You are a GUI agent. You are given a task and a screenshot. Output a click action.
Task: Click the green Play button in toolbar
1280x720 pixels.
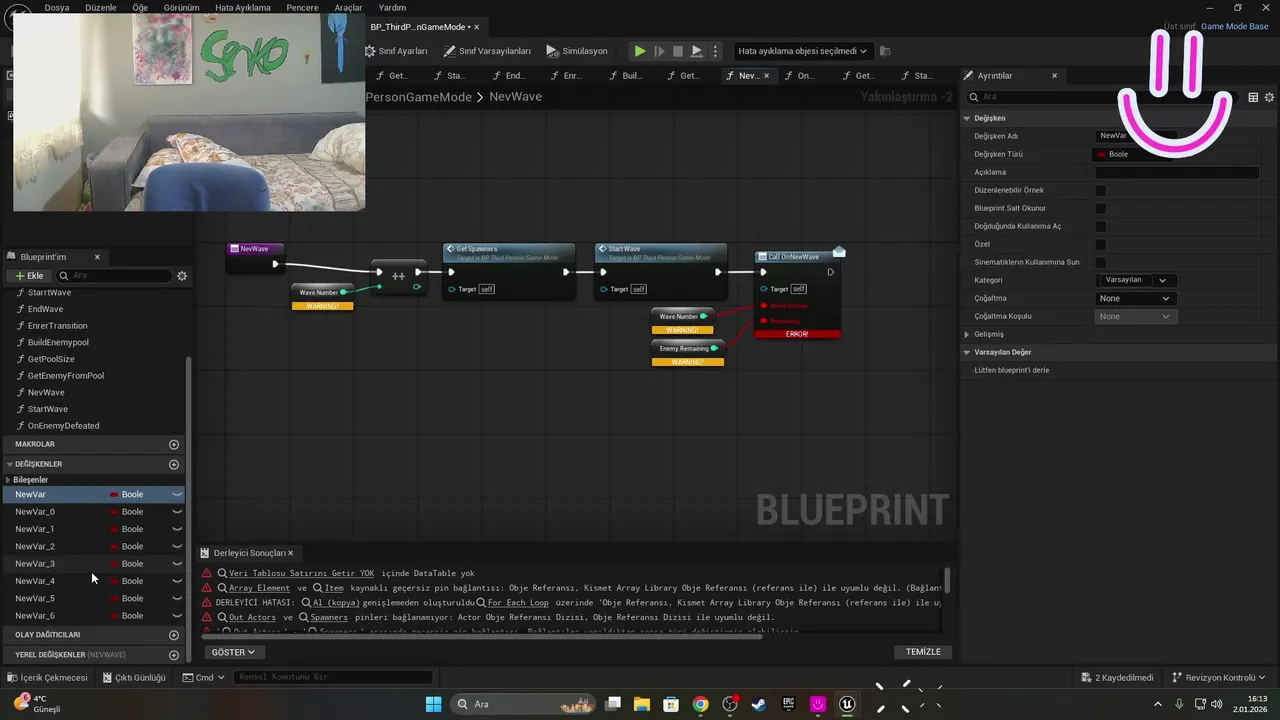click(x=640, y=51)
